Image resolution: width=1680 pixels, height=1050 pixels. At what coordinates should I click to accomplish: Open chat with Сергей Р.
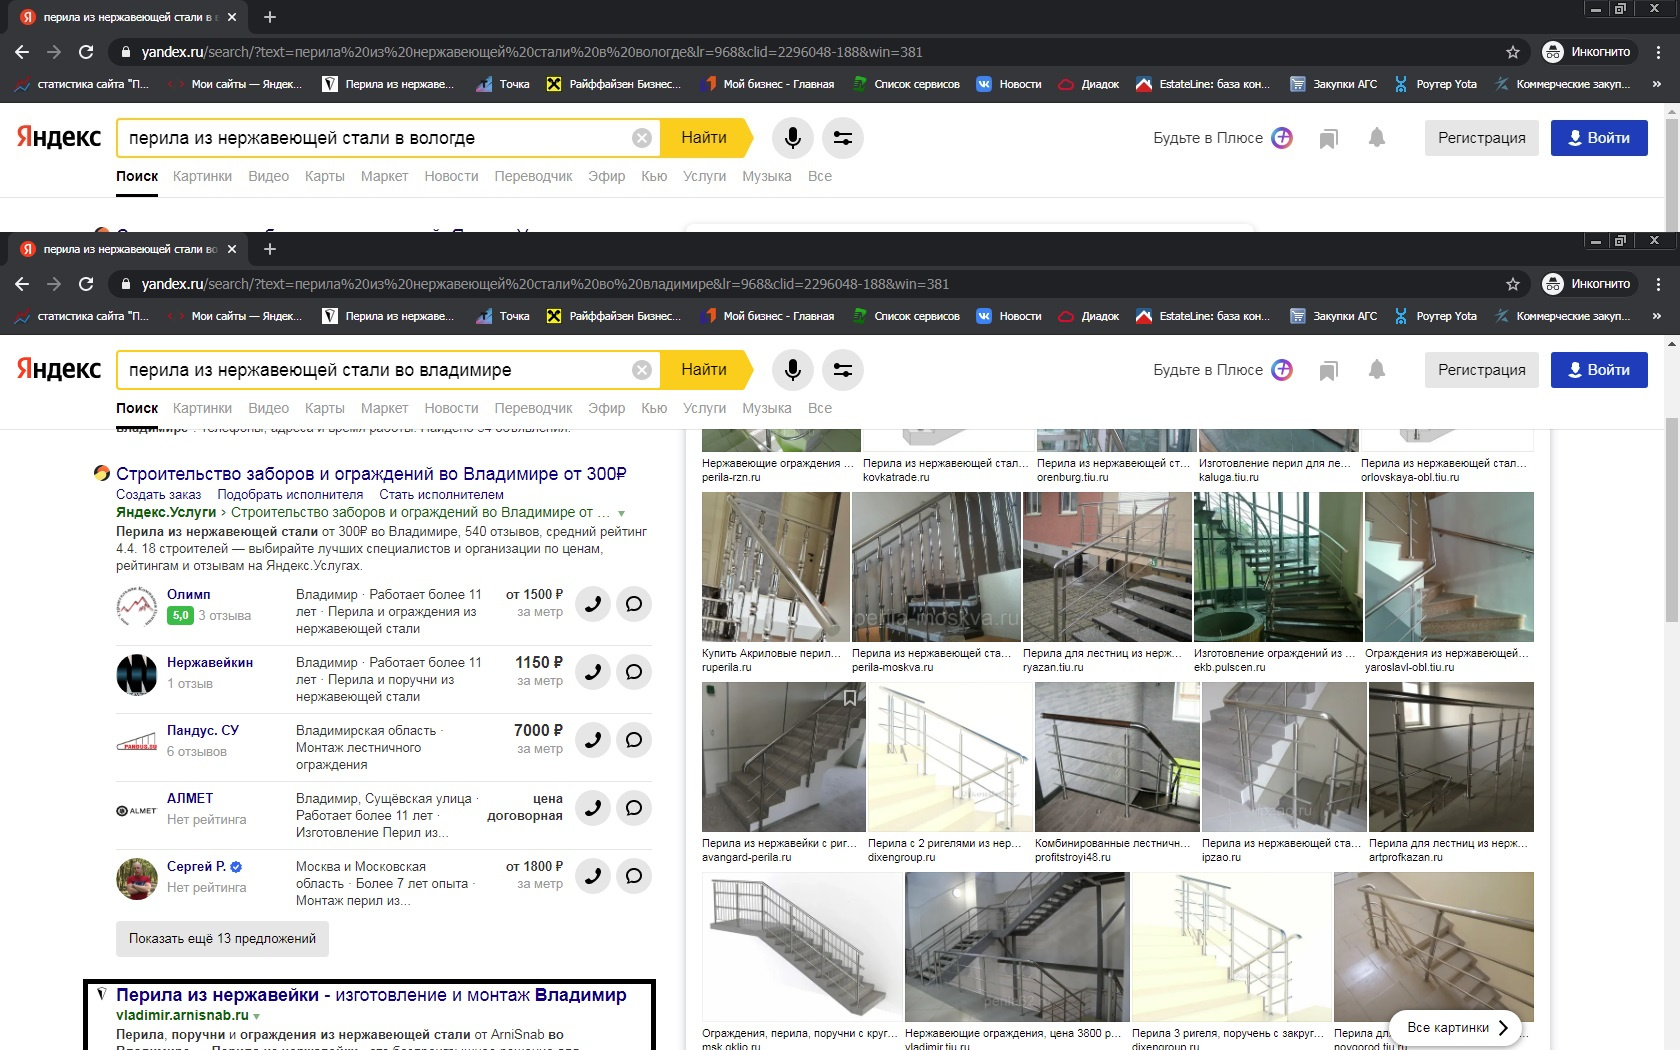point(634,875)
